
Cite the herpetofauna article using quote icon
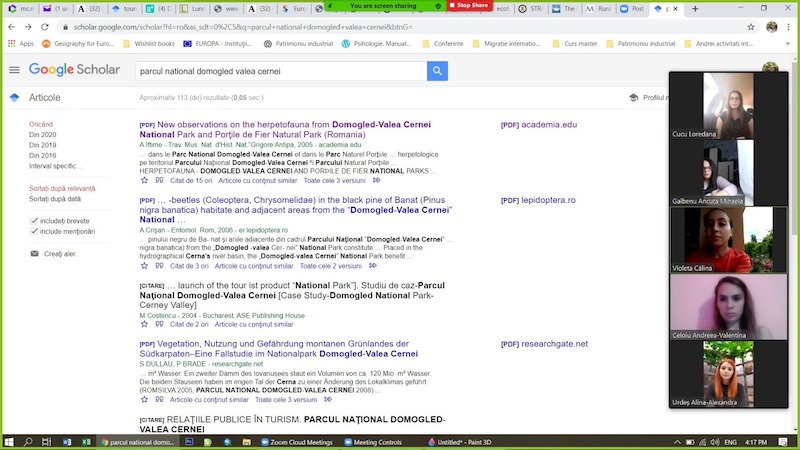click(x=158, y=181)
